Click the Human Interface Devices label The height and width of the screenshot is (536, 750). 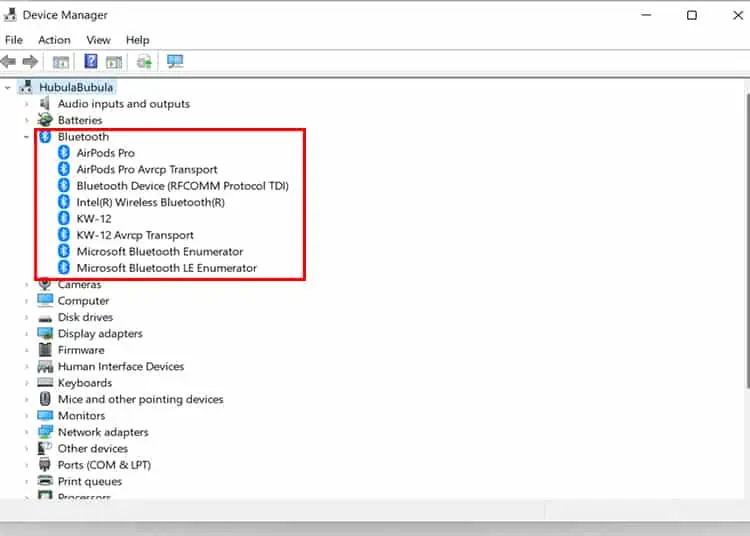click(x=121, y=366)
